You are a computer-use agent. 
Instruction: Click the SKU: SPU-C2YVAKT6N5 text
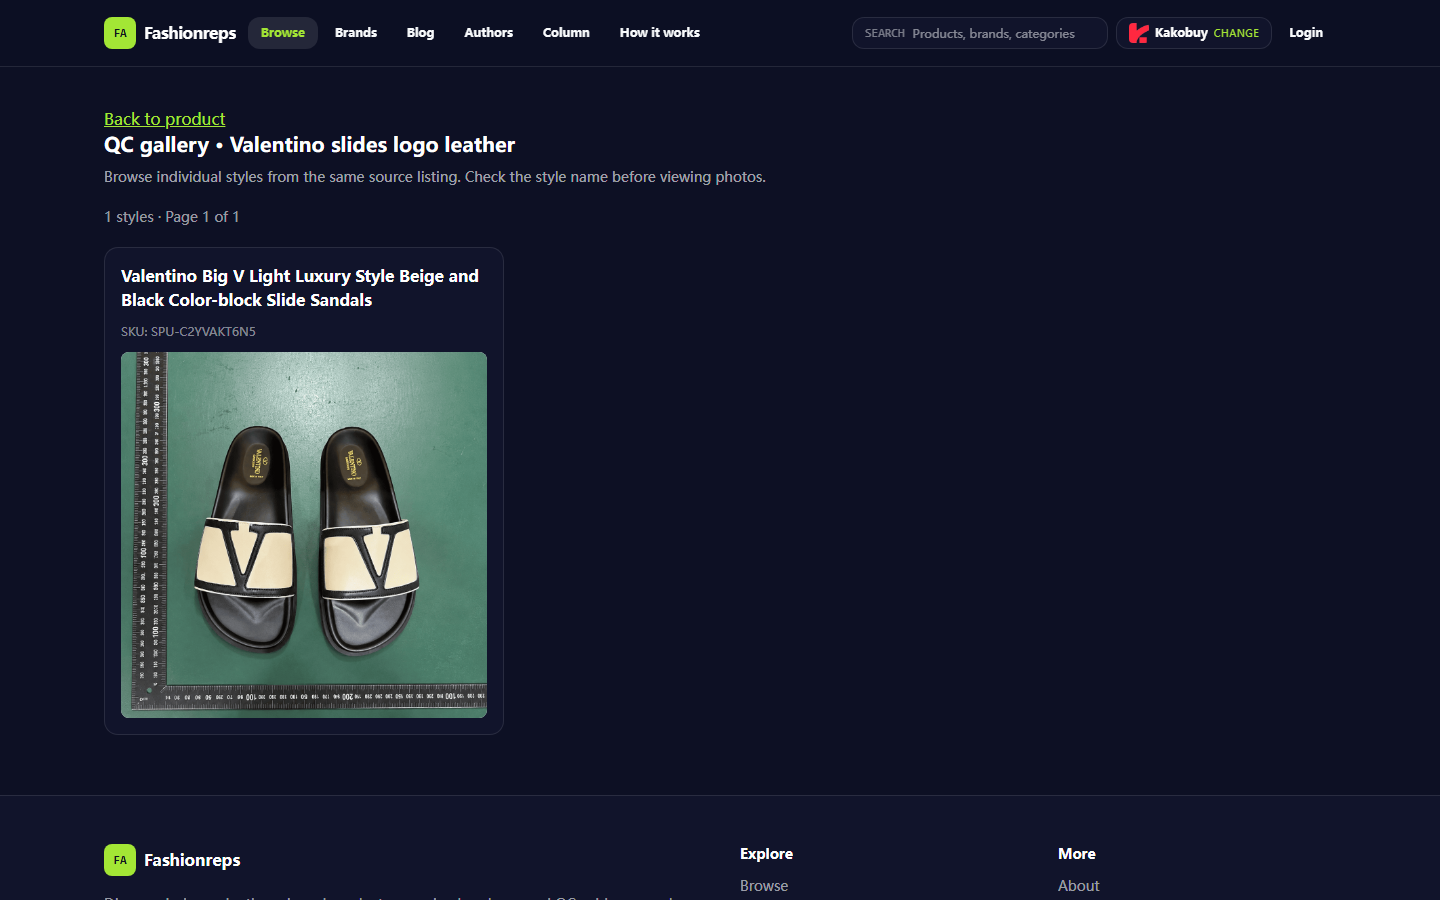tap(188, 332)
